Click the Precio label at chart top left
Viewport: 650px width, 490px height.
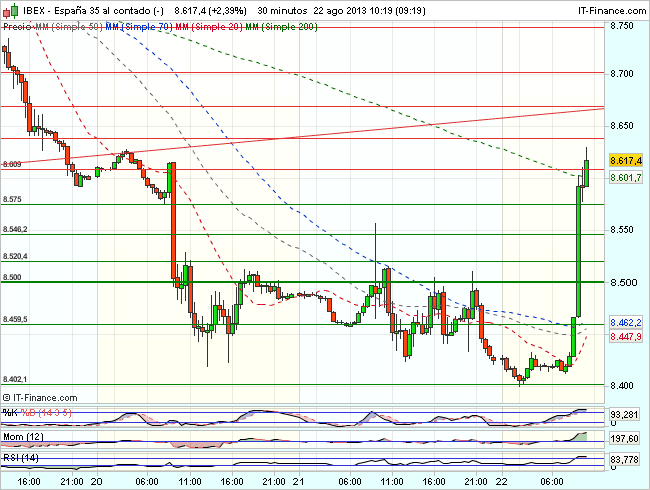point(14,27)
